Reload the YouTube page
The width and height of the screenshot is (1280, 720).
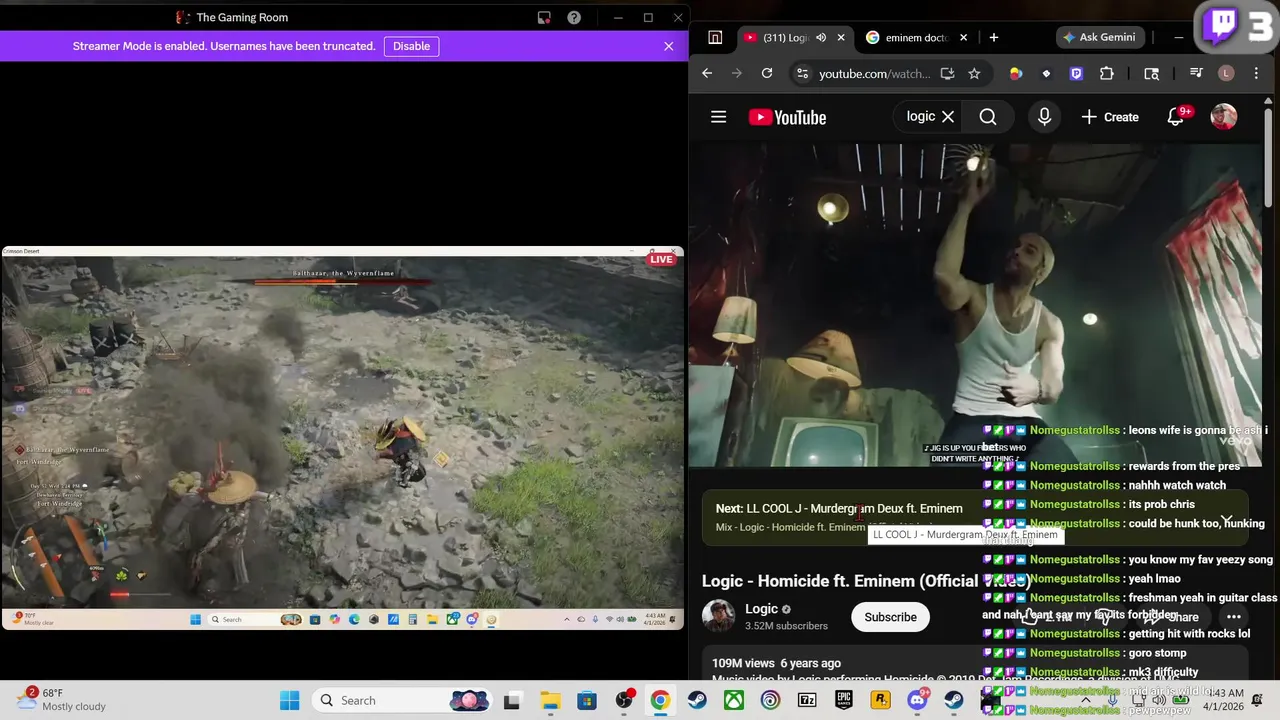point(767,73)
